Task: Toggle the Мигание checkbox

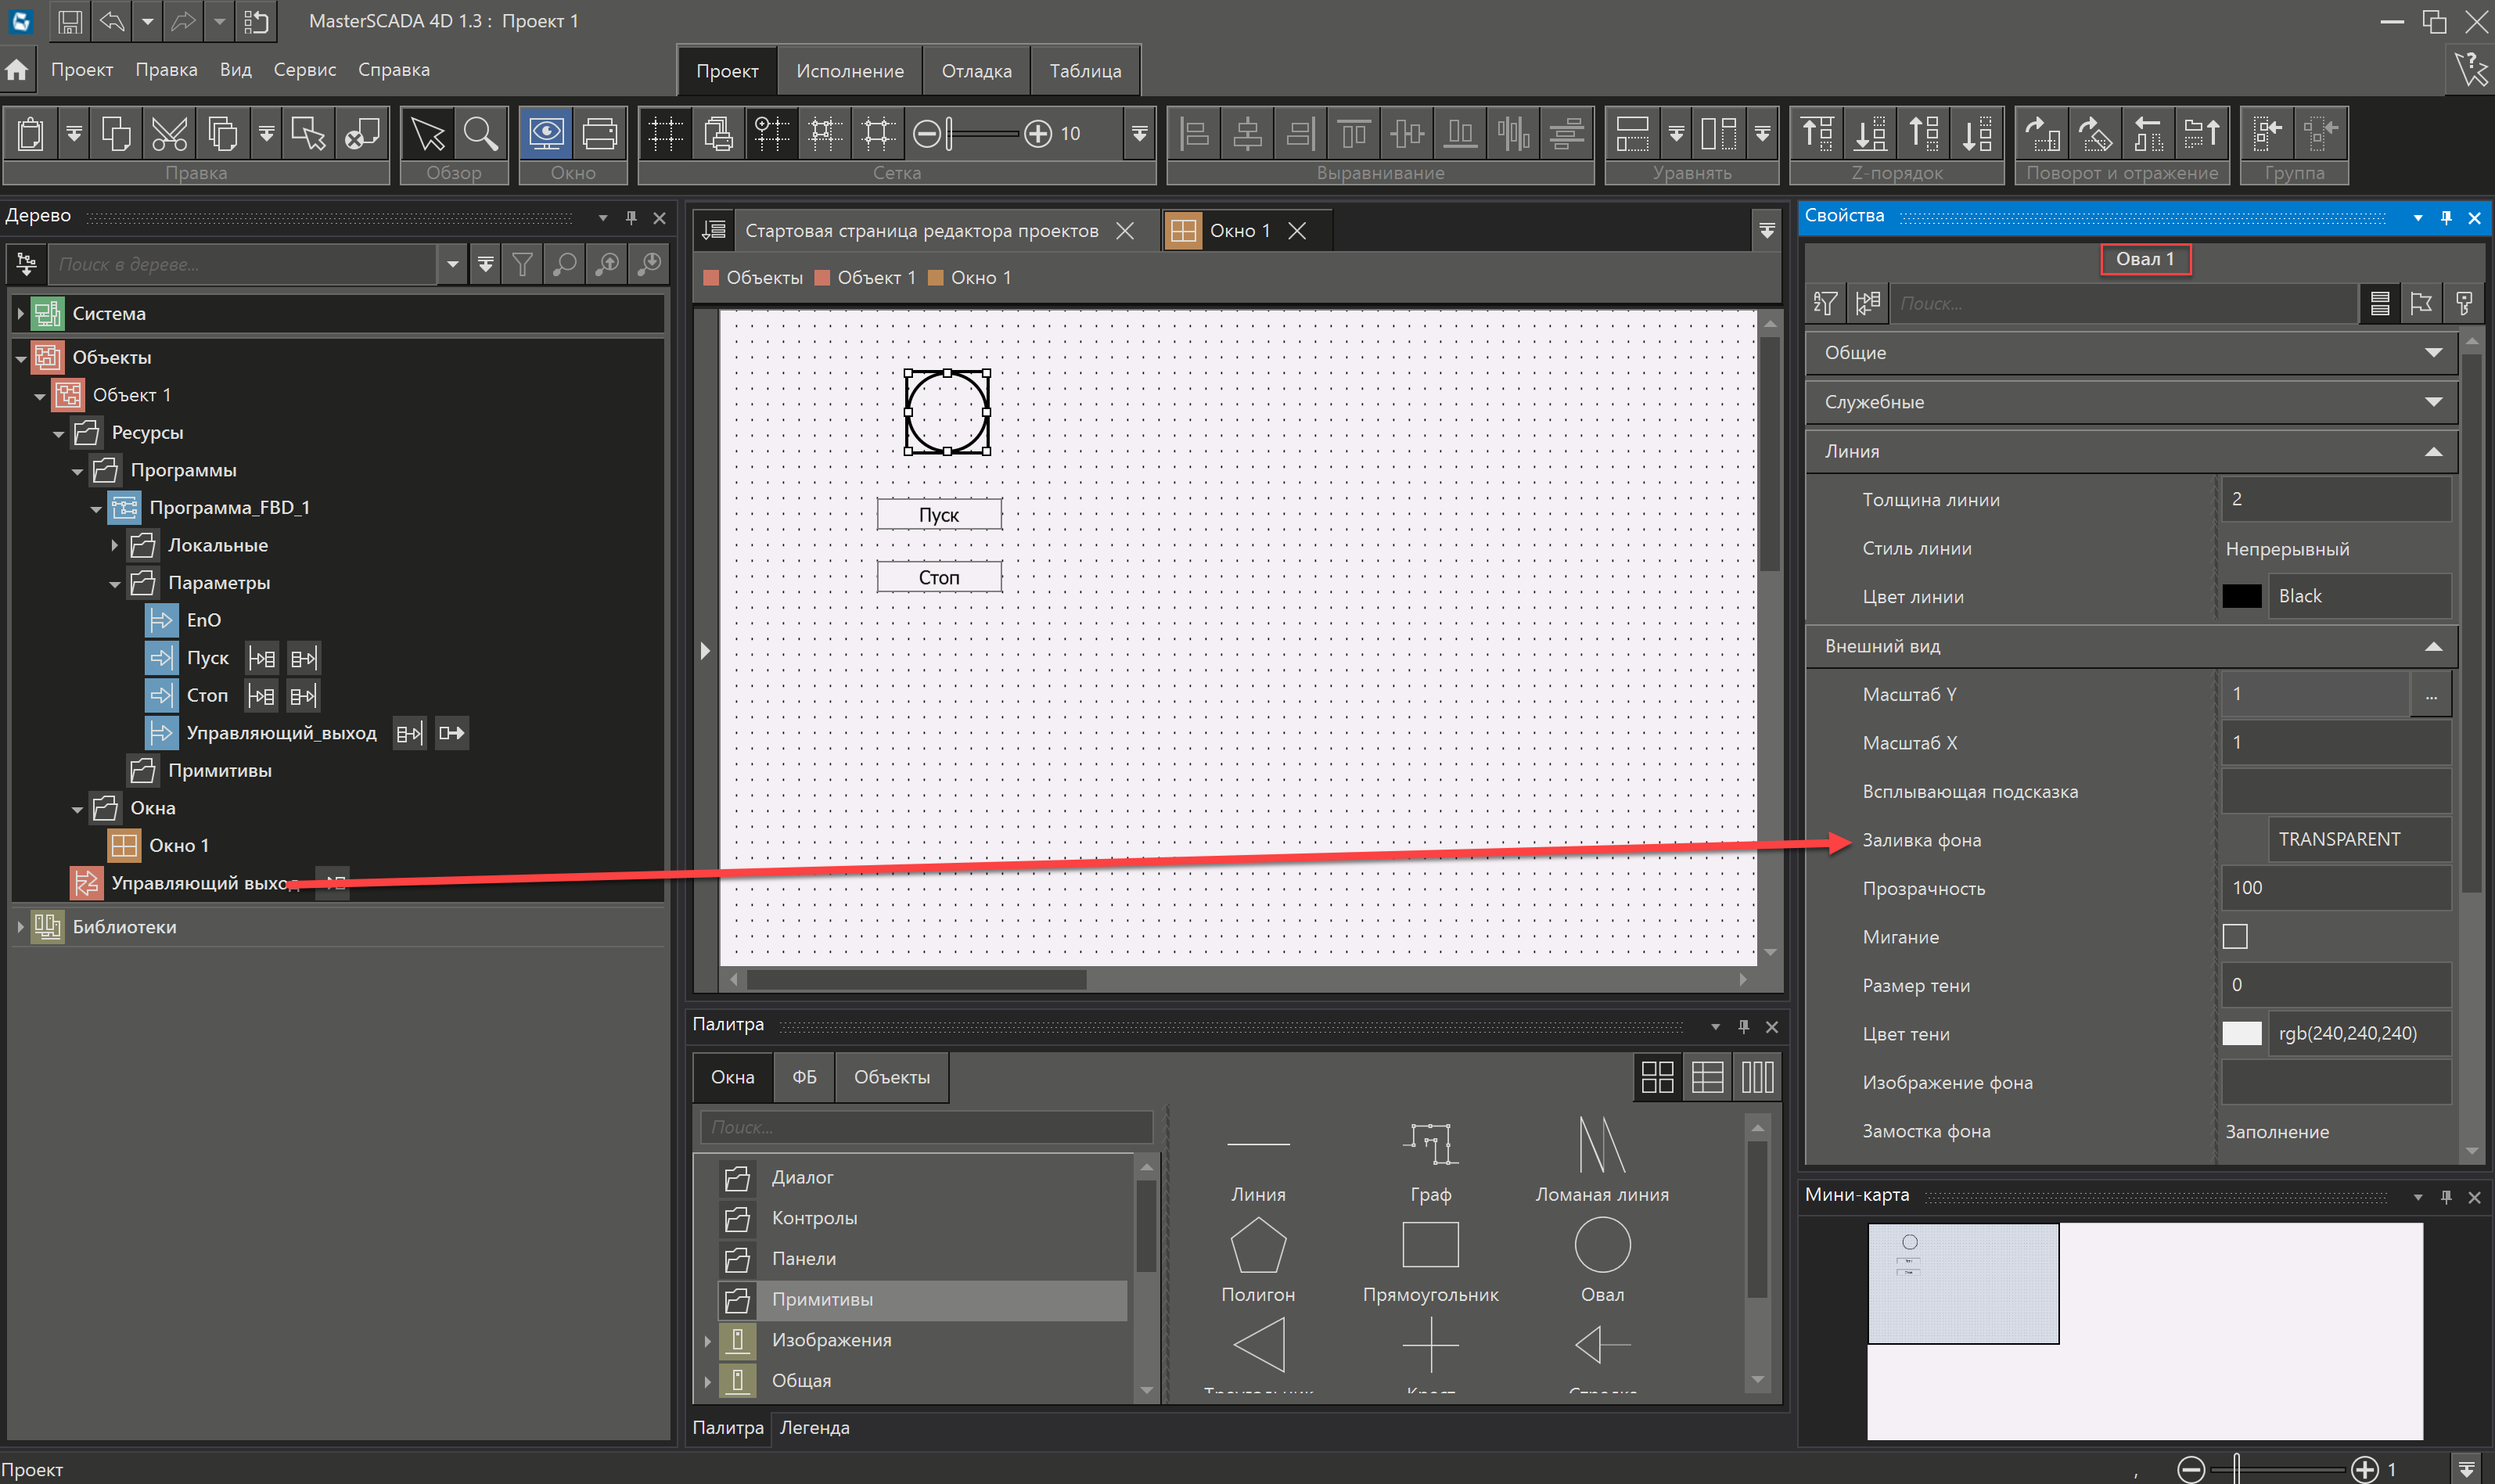Action: coord(2235,936)
